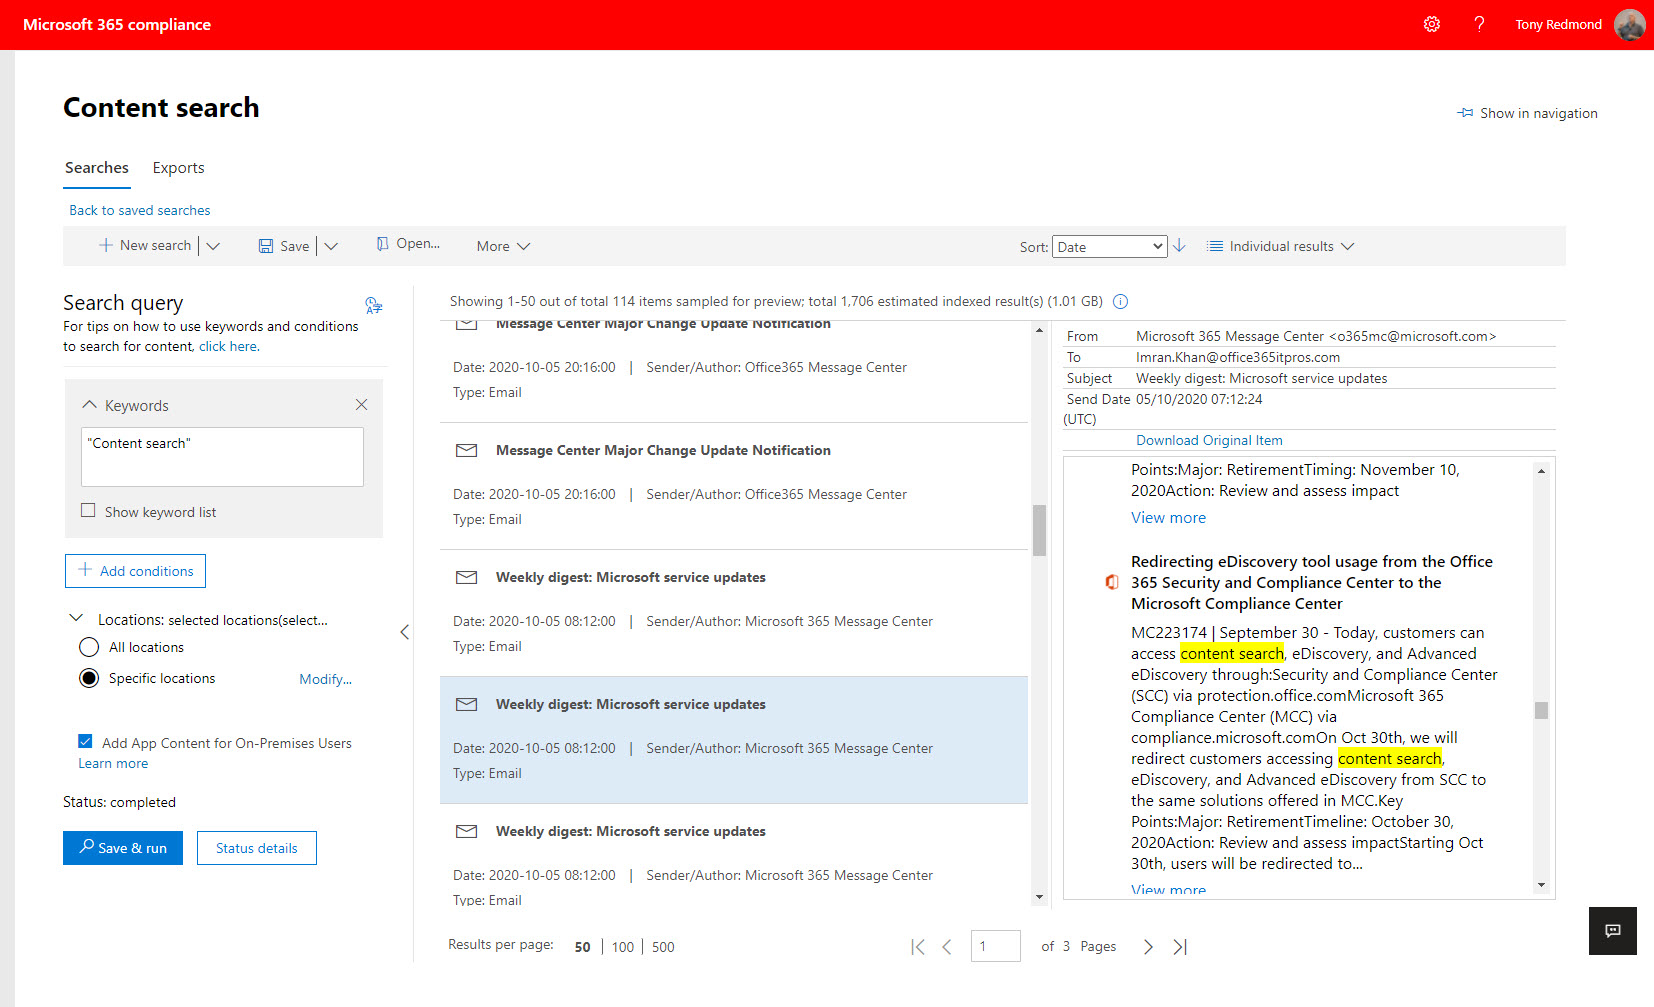
Task: Click the Open results icon
Action: 382,244
